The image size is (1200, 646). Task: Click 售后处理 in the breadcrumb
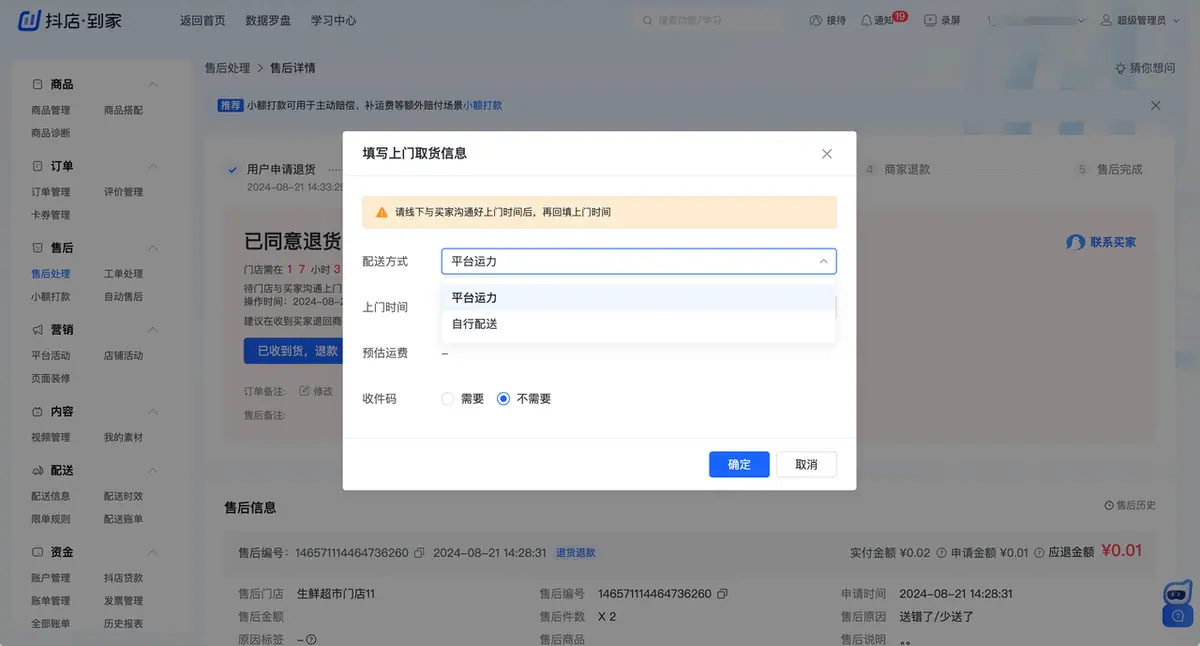tap(227, 68)
